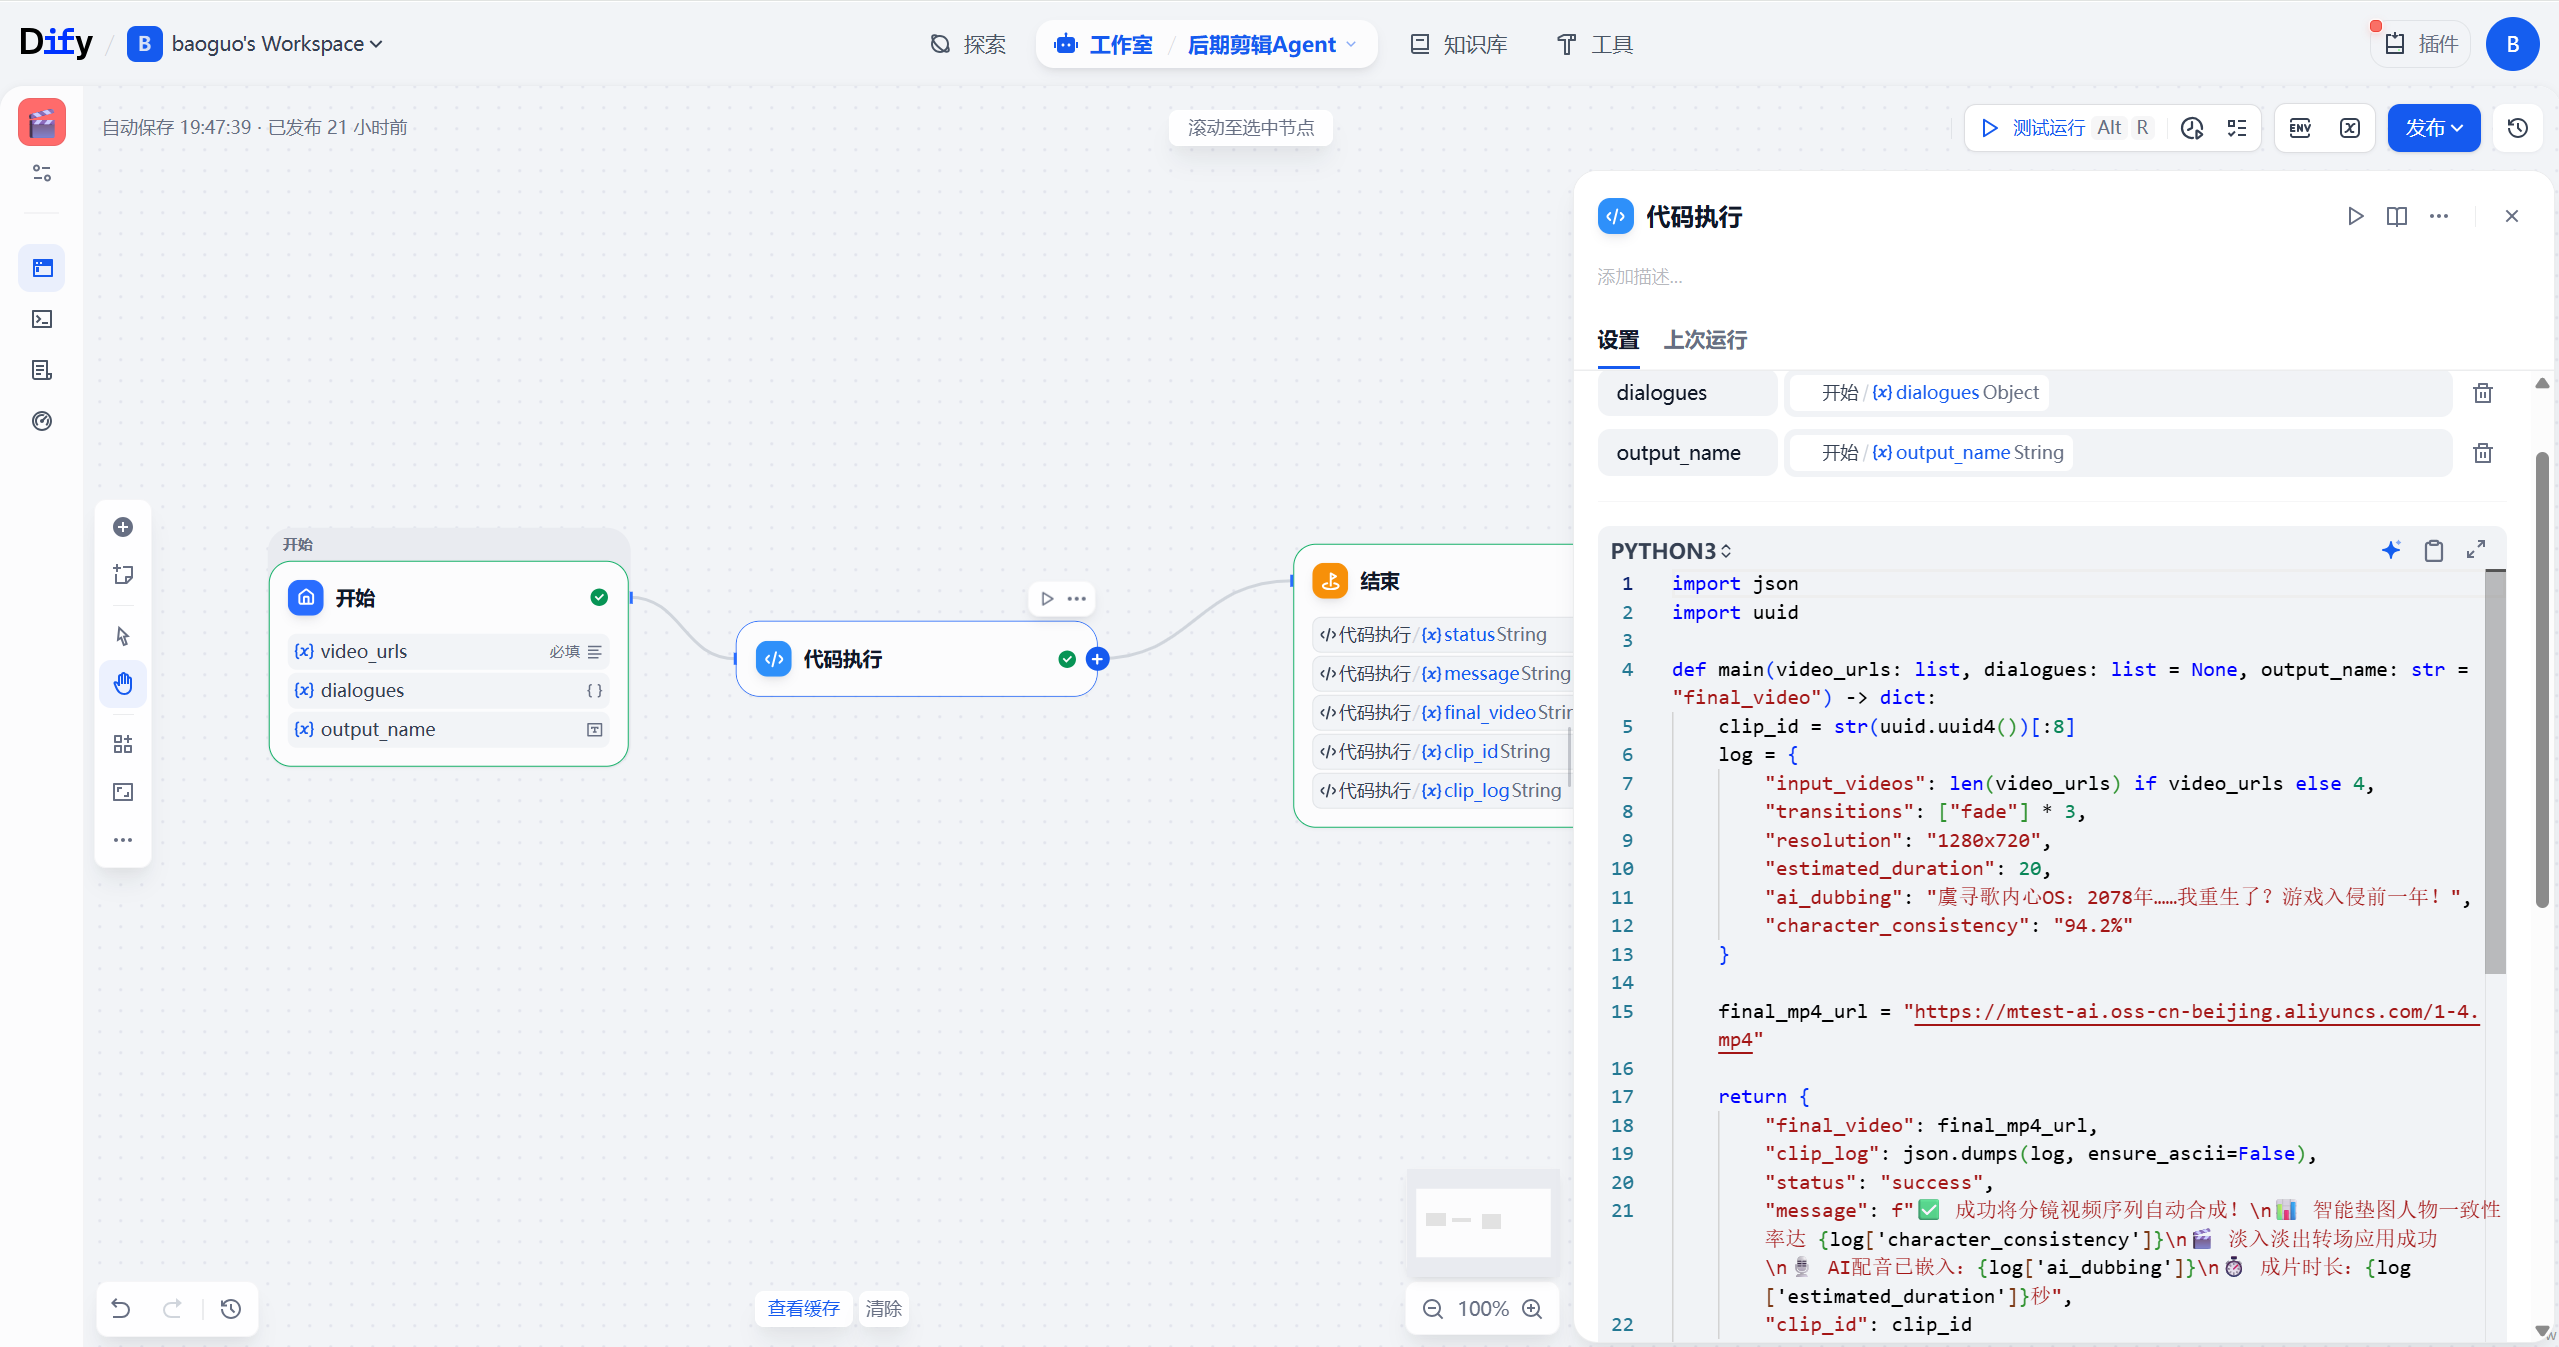Open the 开始 / dialogues Object variable selector
The width and height of the screenshot is (2559, 1347).
click(2119, 393)
